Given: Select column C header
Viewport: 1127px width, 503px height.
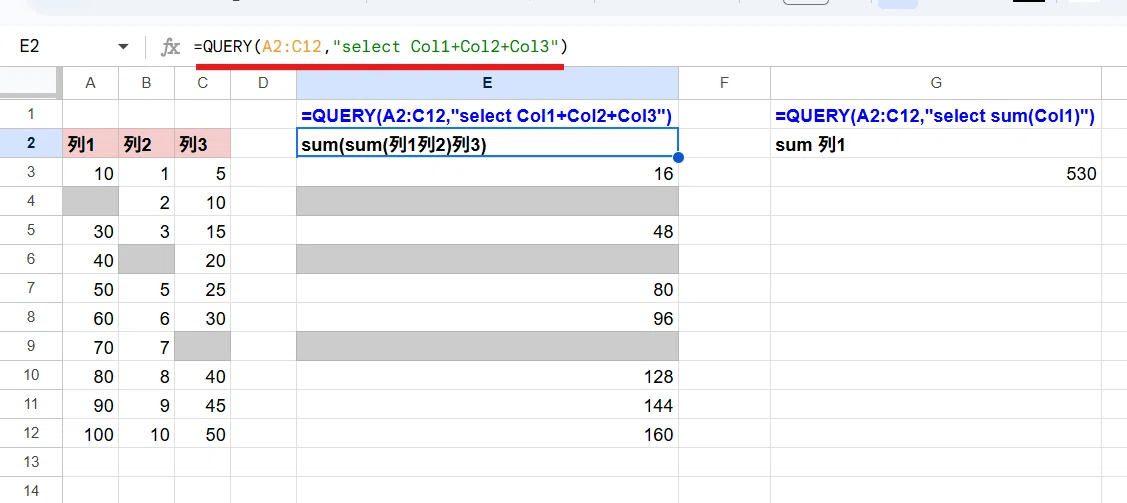Looking at the screenshot, I should [203, 83].
